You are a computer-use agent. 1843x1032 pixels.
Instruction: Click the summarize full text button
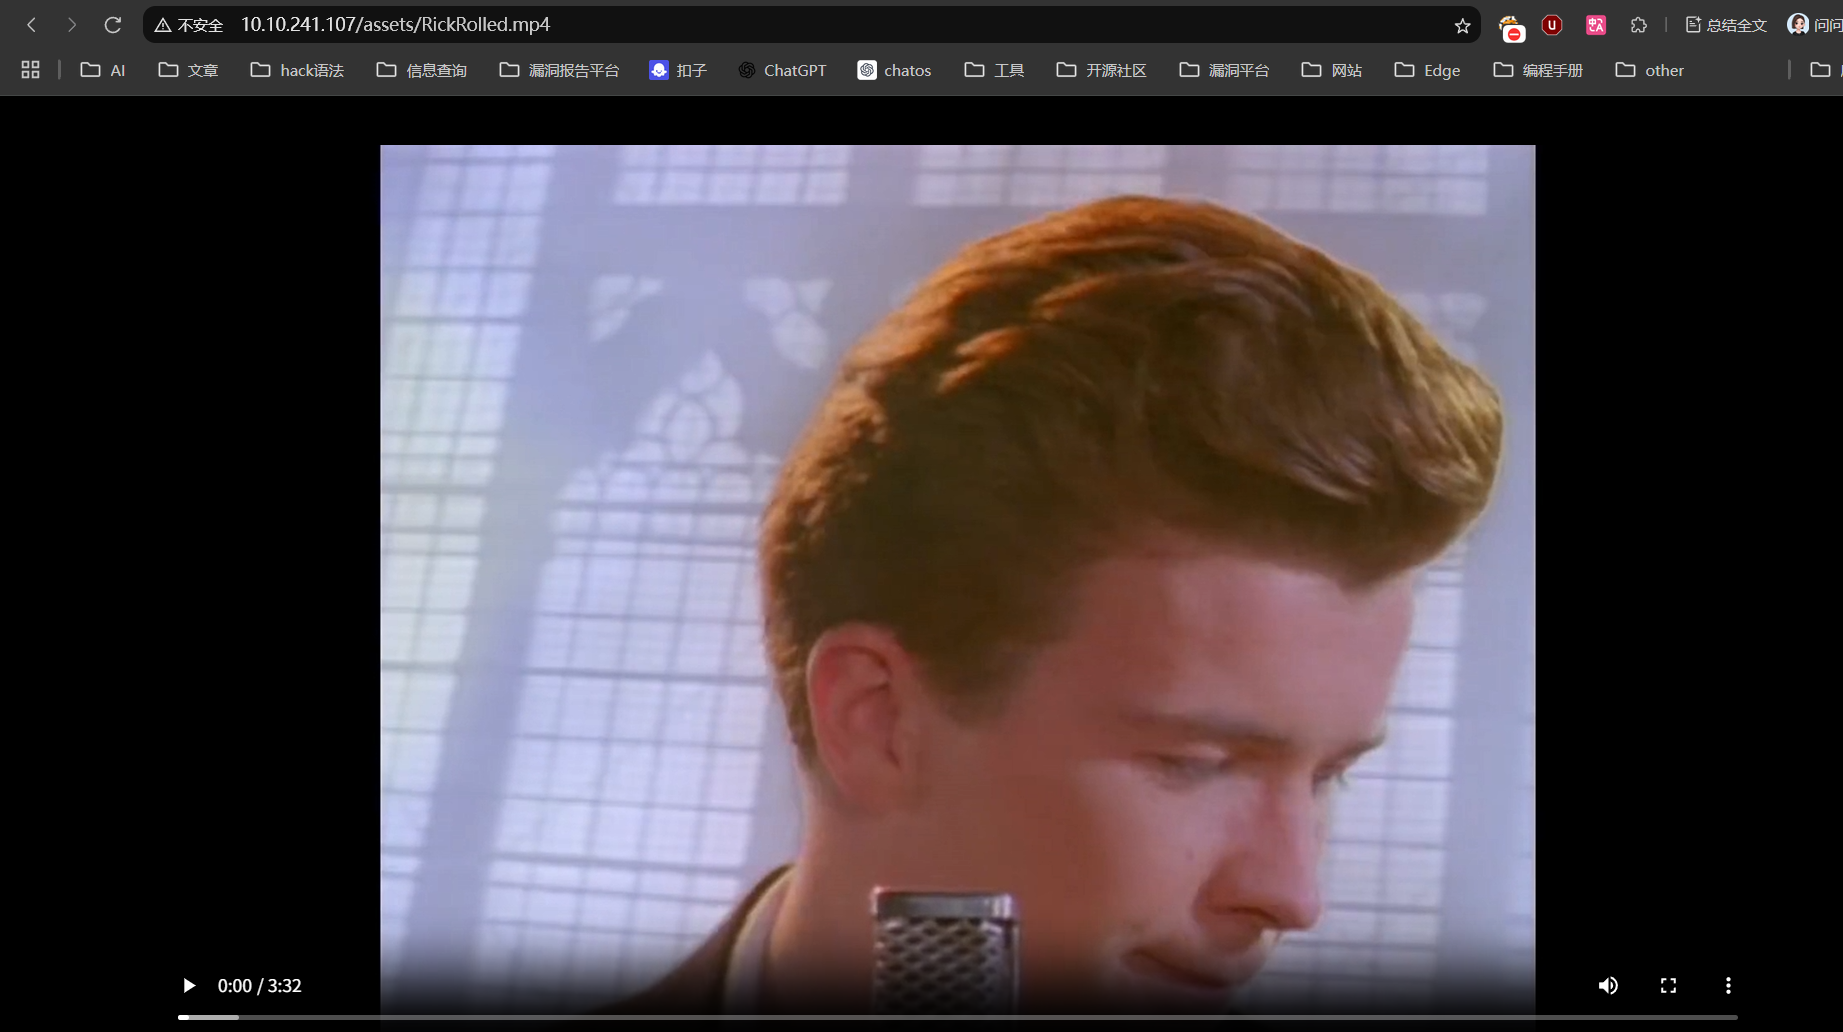pyautogui.click(x=1726, y=25)
